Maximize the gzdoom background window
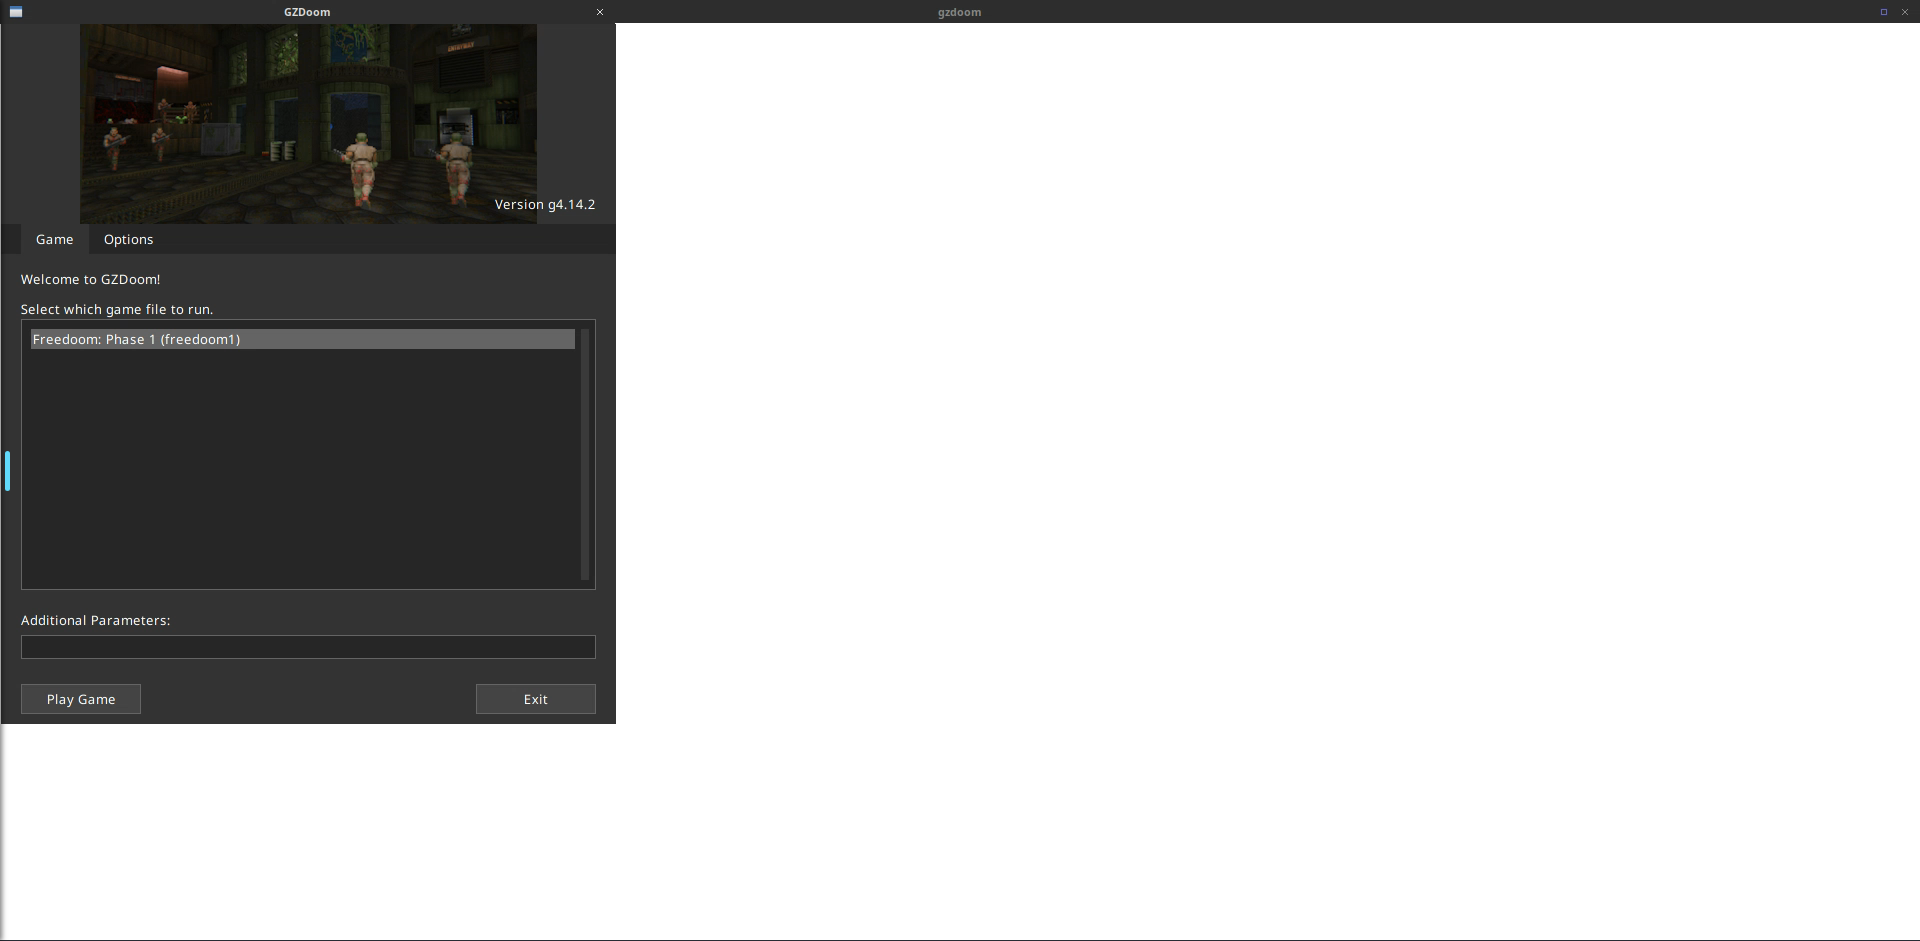Viewport: 1920px width, 941px height. 1884,12
